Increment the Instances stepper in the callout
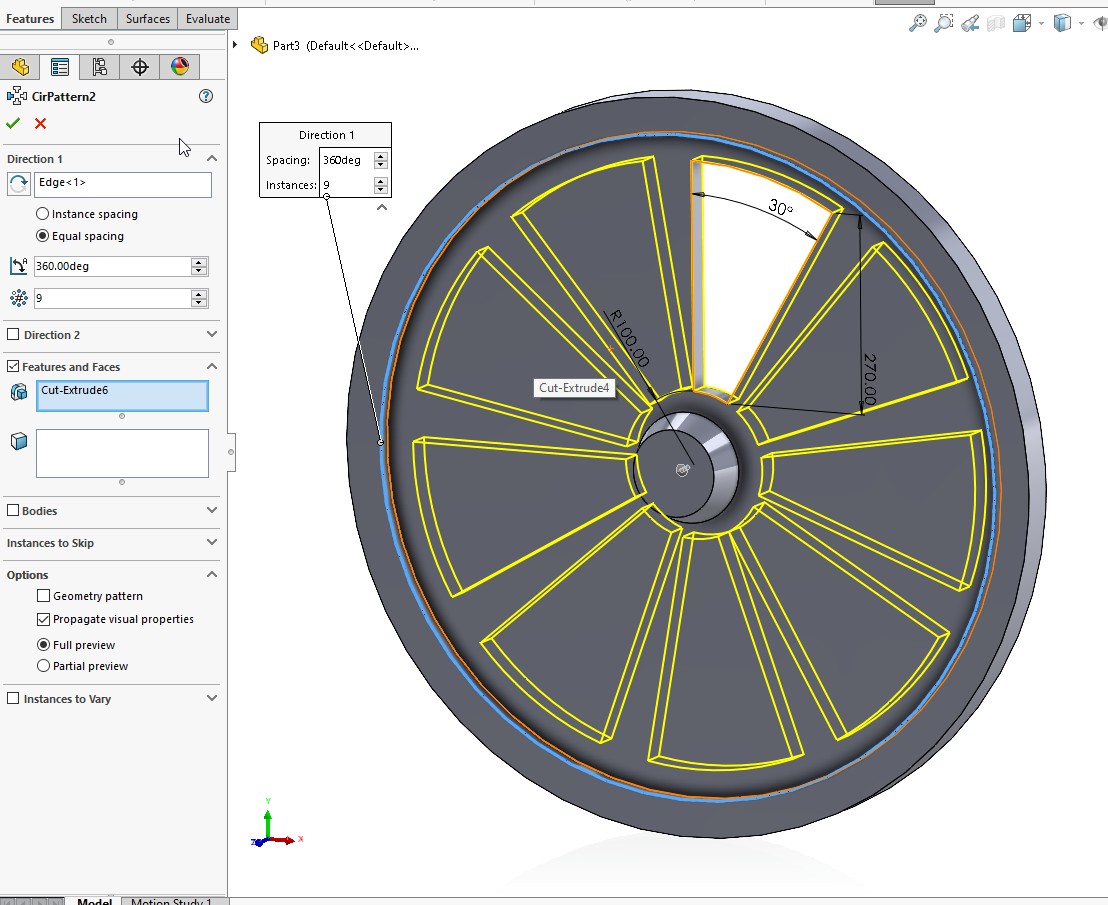The height and width of the screenshot is (905, 1108). coord(380,180)
